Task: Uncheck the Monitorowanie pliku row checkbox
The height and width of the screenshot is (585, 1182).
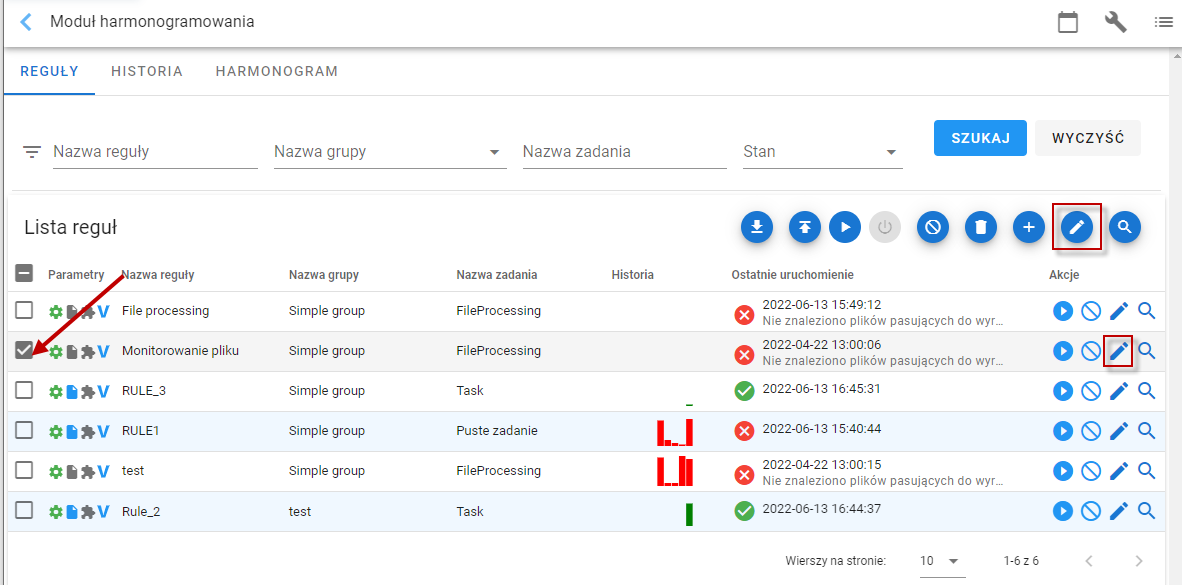Action: [24, 350]
